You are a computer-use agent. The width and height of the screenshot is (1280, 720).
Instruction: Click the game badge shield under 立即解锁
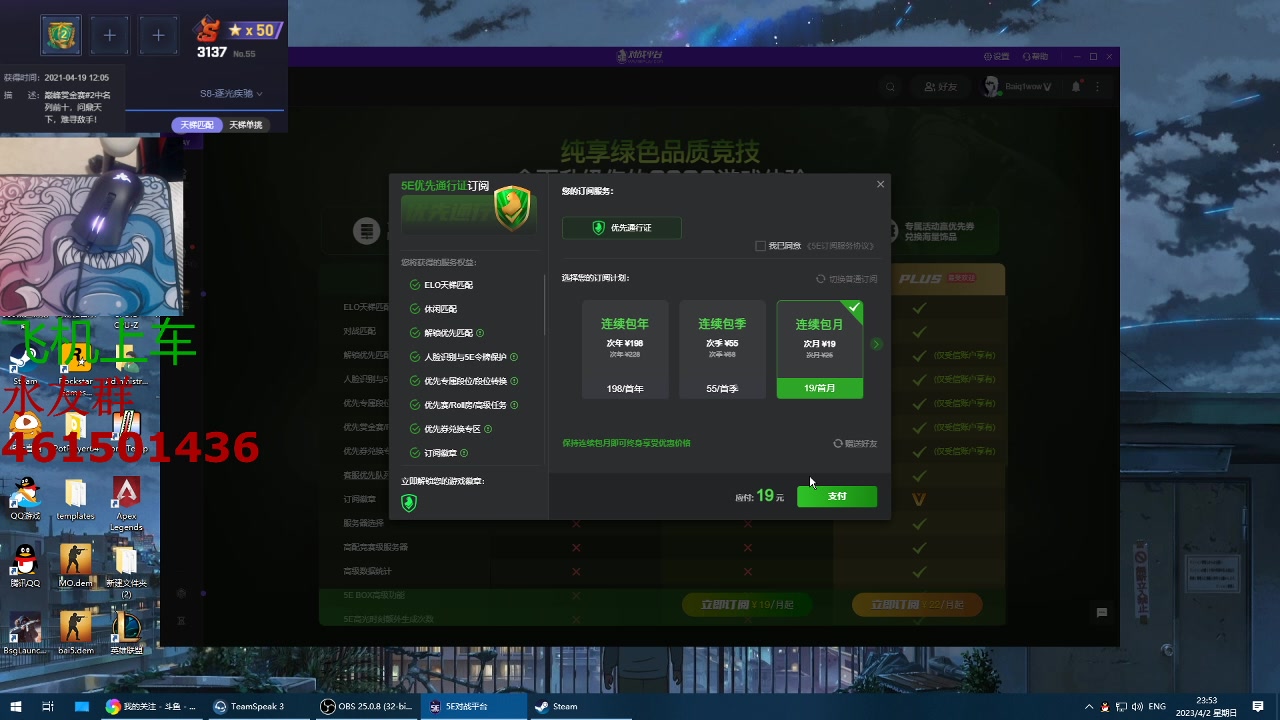tap(409, 503)
